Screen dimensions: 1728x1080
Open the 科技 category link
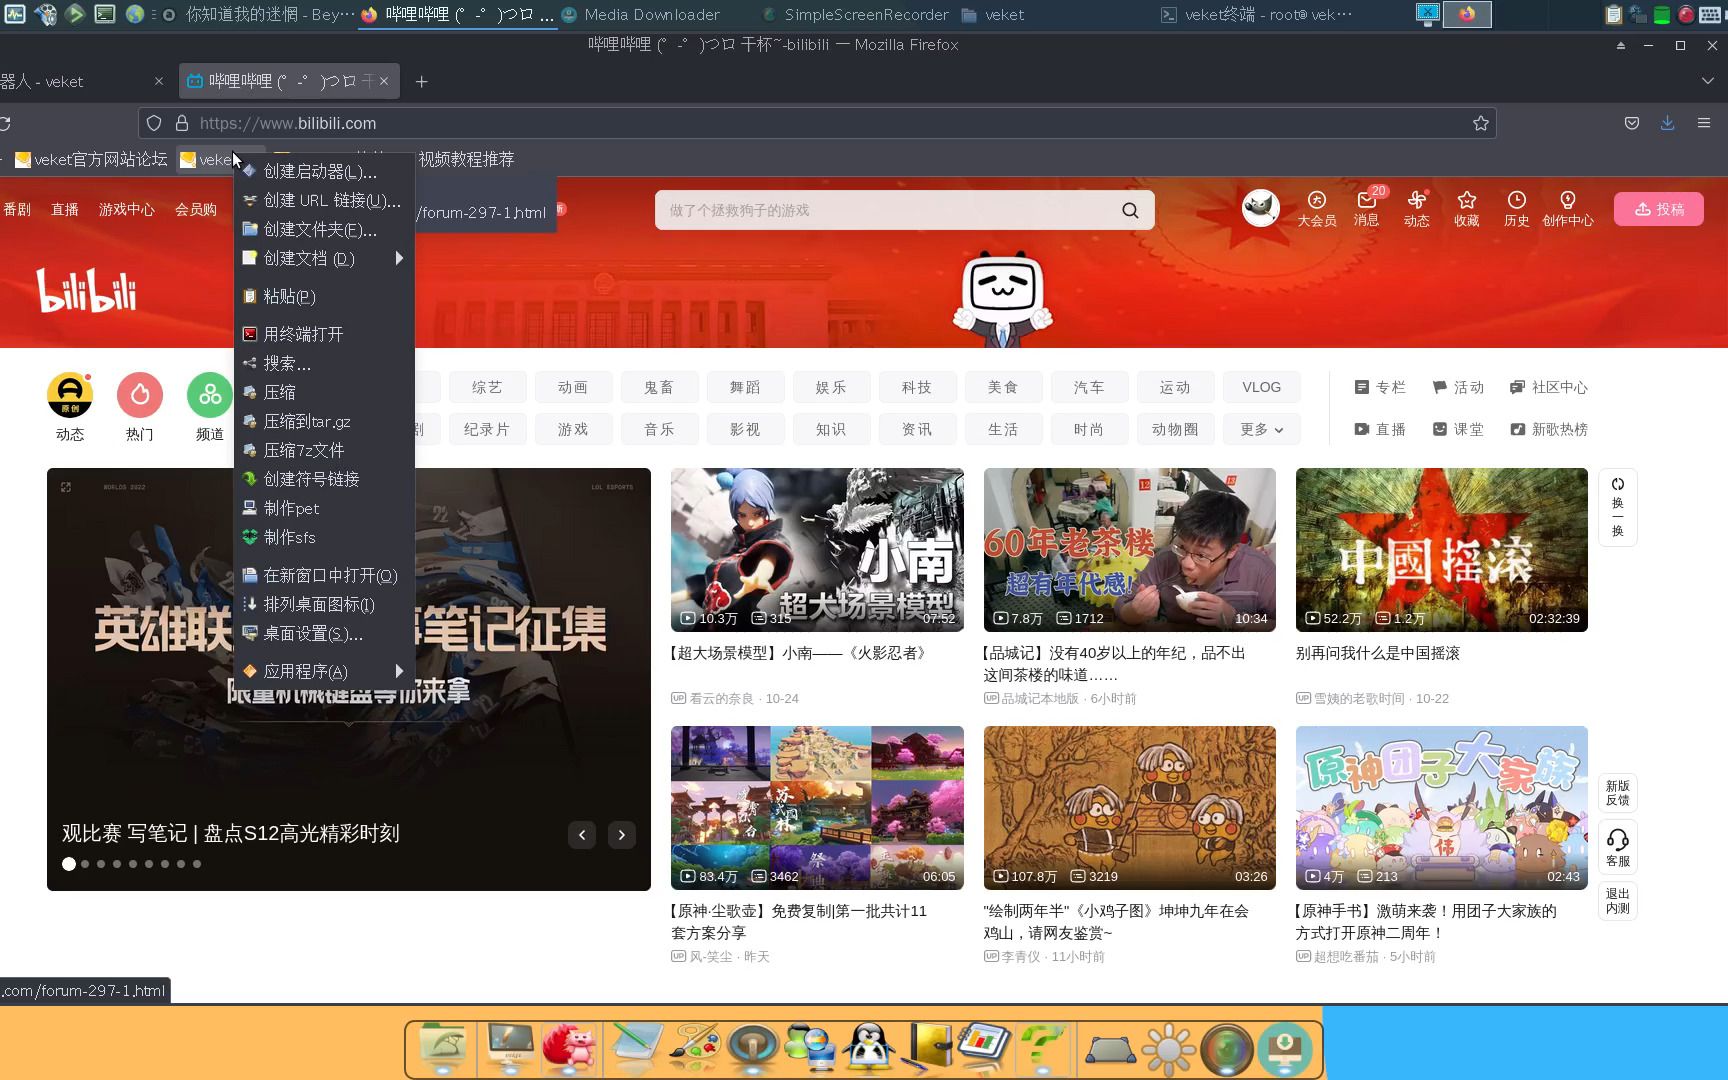(x=917, y=387)
